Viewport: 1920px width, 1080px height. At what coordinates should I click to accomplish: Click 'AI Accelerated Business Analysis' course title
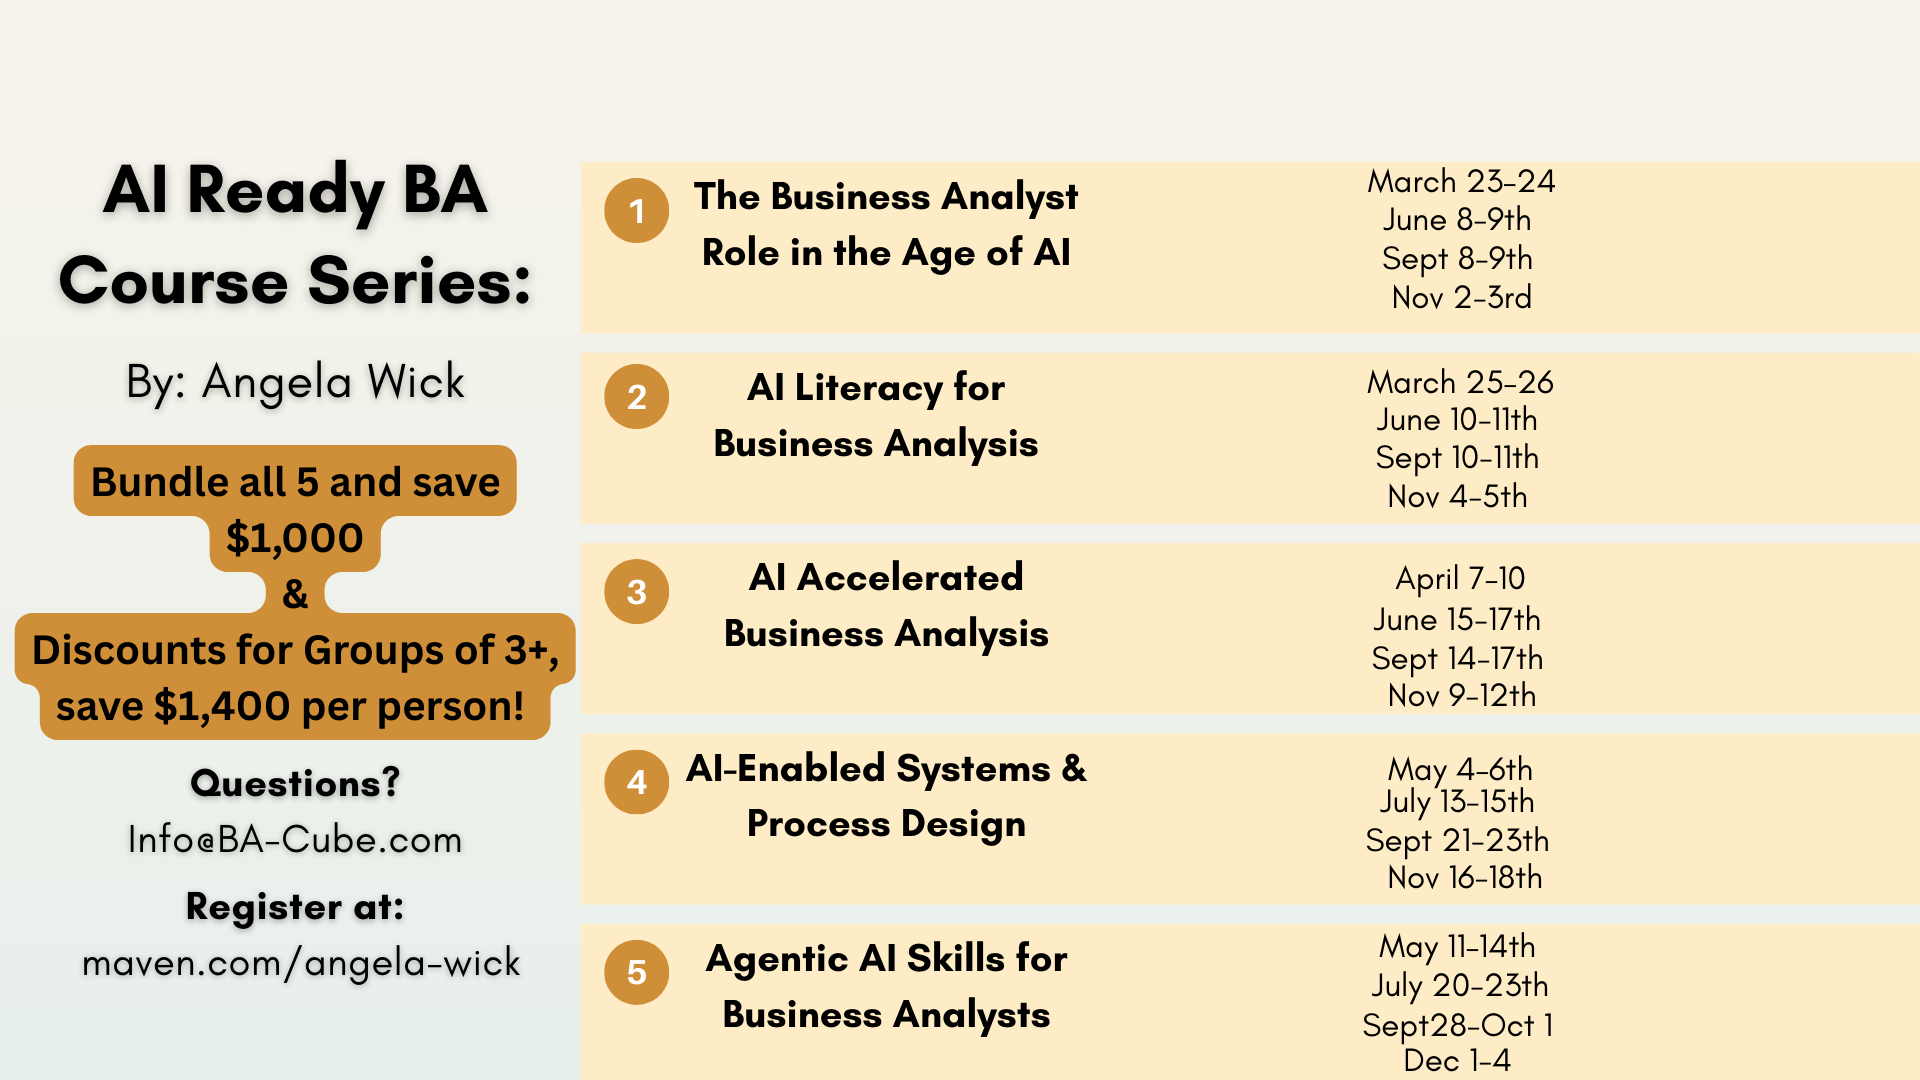[886, 605]
